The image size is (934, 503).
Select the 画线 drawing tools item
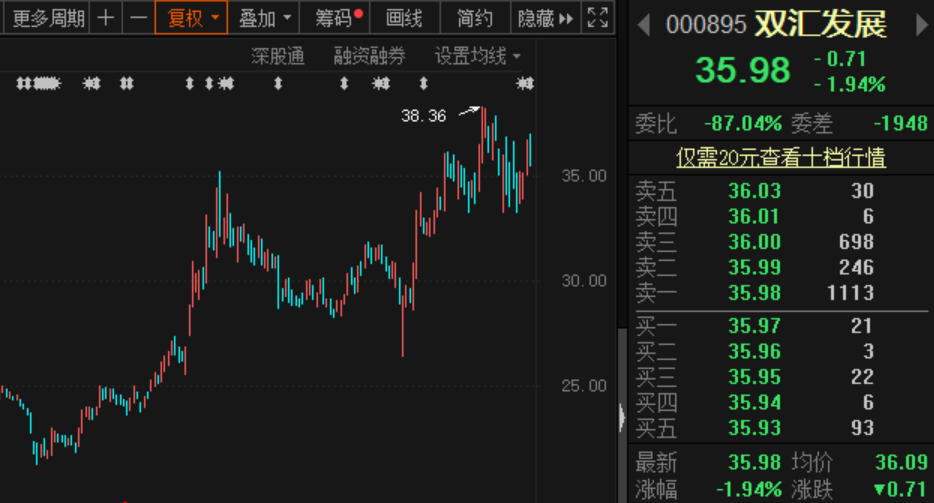(404, 17)
